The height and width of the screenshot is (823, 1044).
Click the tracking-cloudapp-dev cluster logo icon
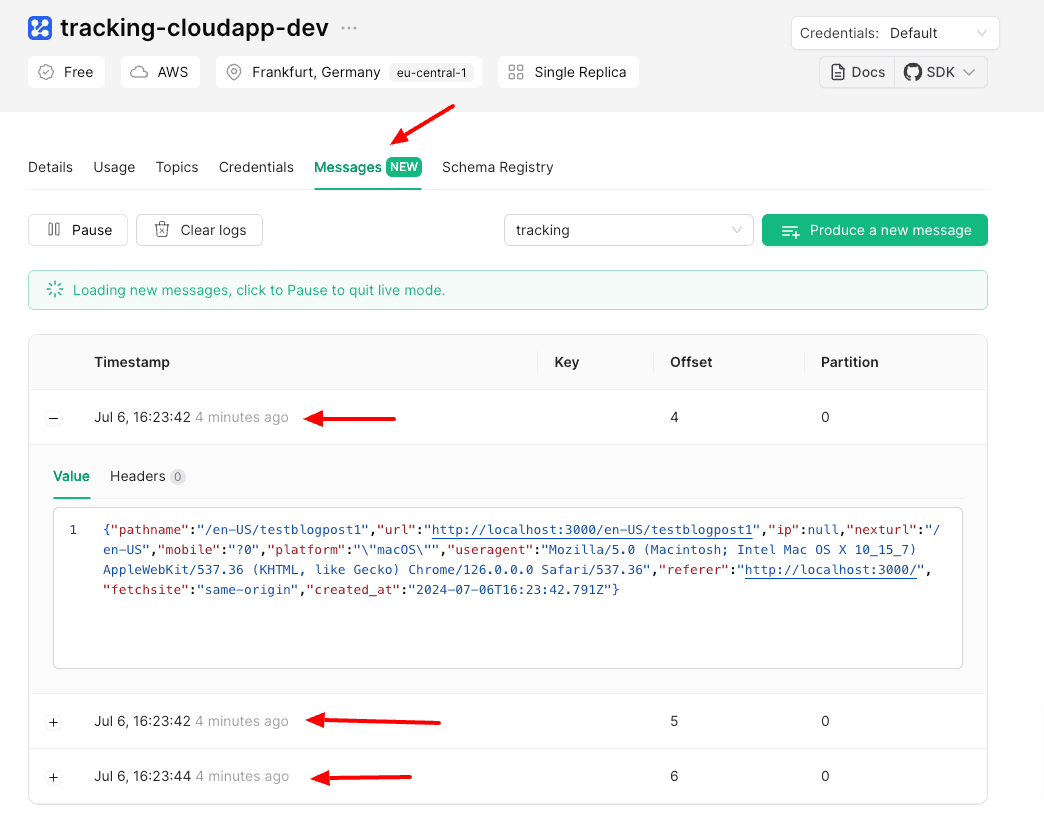coord(40,28)
